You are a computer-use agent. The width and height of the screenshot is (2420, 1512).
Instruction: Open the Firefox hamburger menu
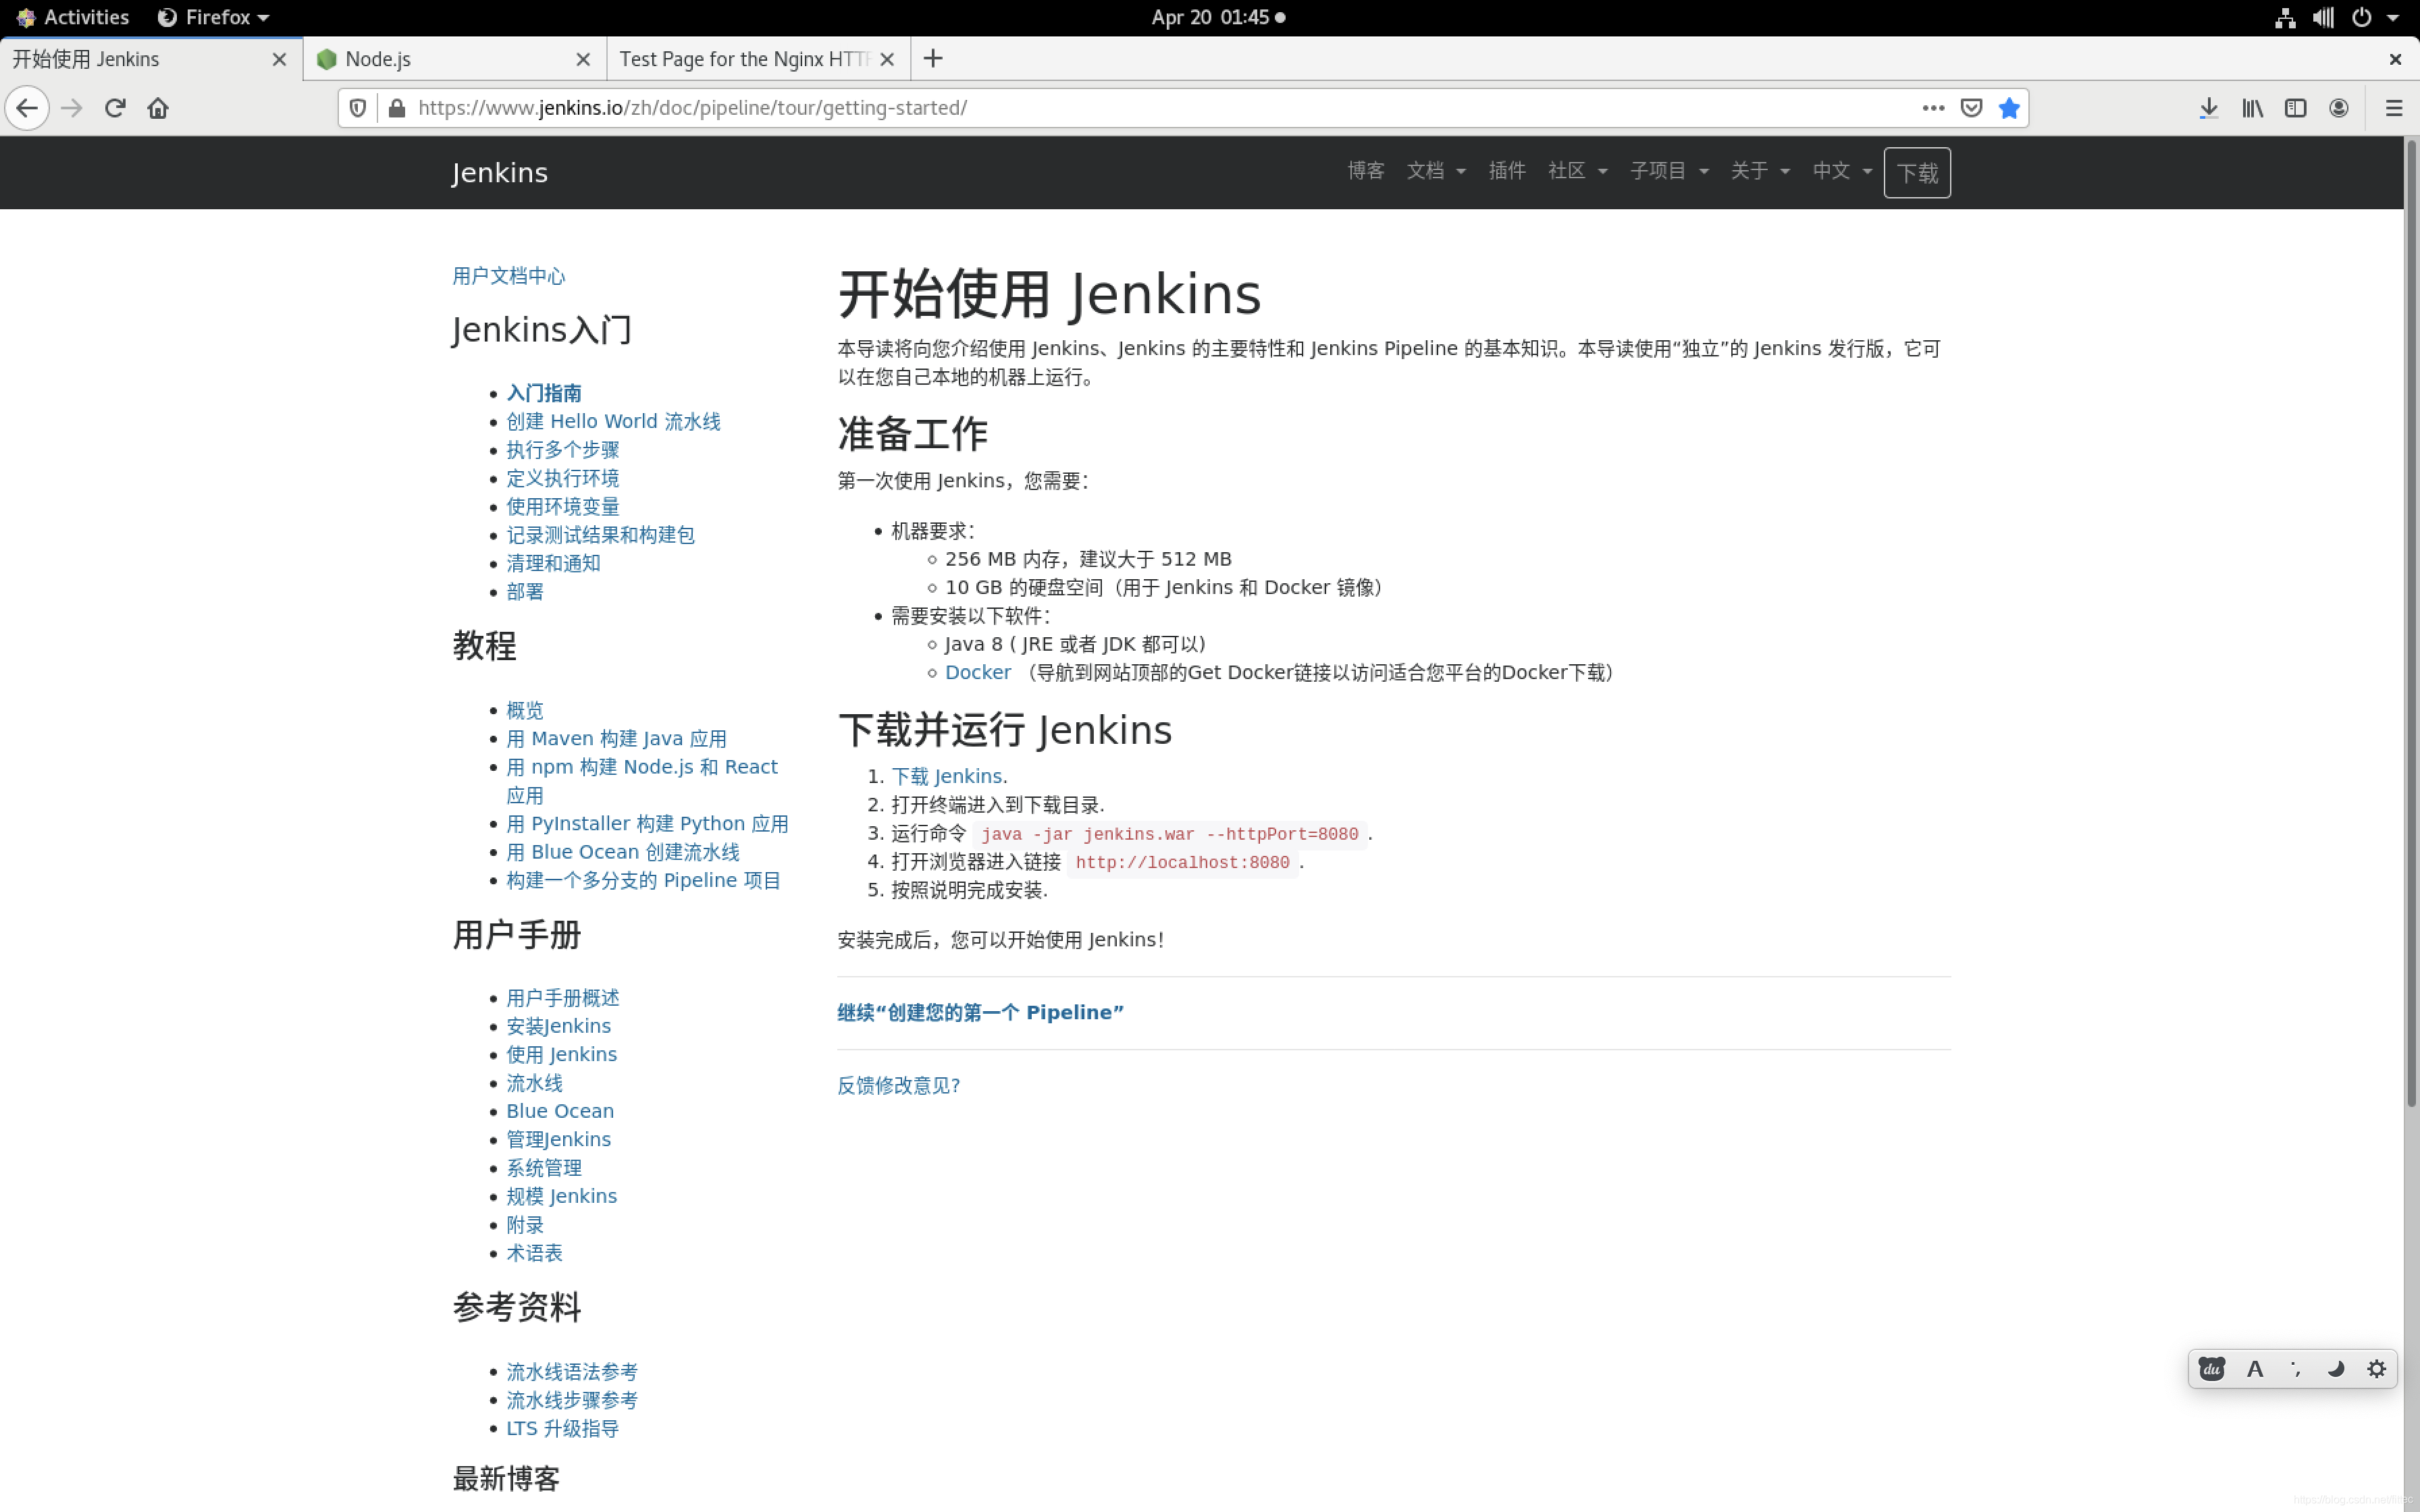tap(2394, 108)
